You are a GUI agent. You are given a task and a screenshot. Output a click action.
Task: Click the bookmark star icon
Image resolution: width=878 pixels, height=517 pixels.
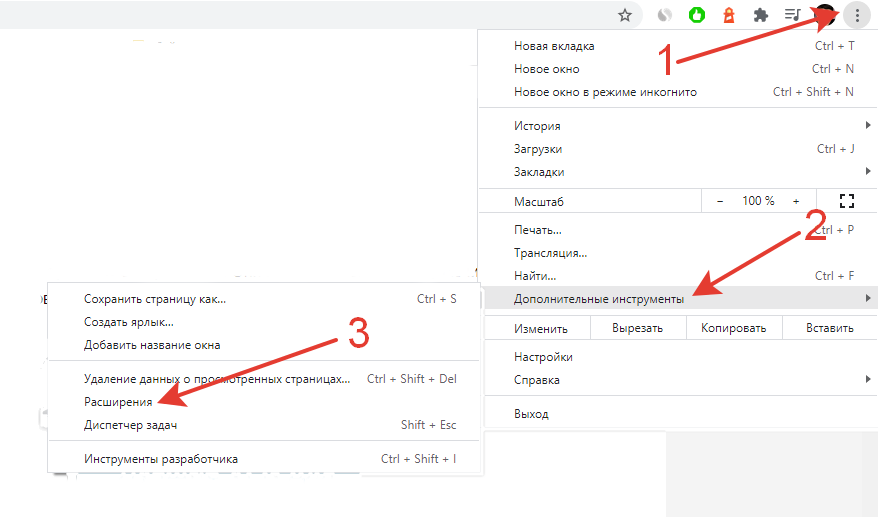(x=625, y=15)
